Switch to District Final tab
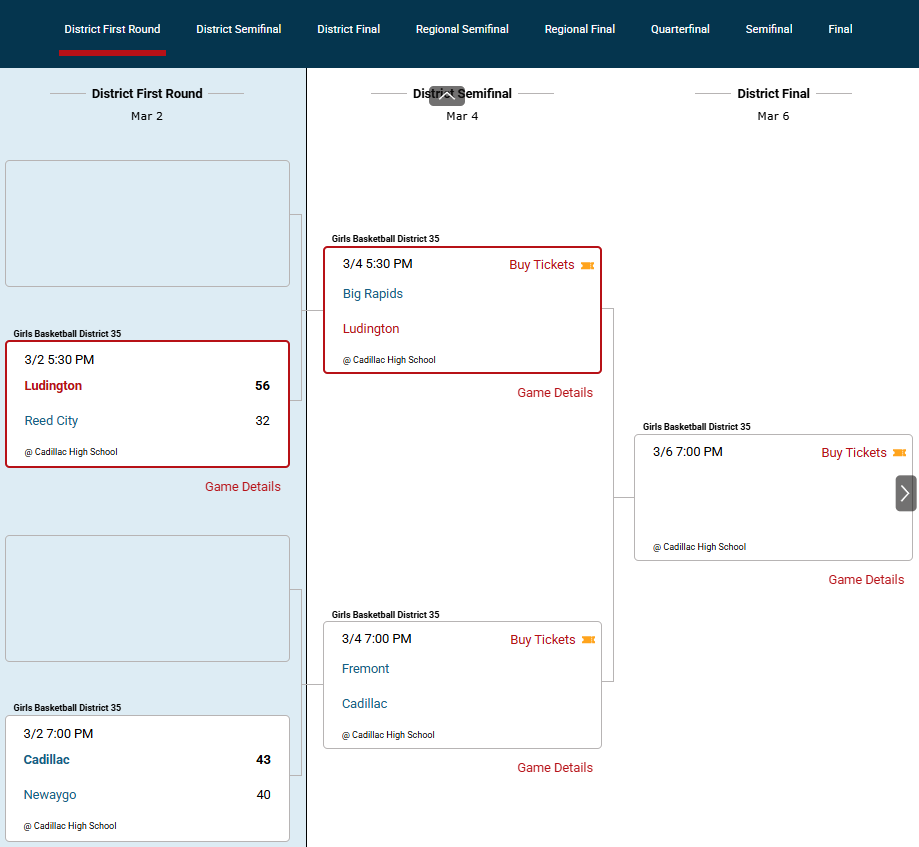919x847 pixels. click(x=348, y=29)
